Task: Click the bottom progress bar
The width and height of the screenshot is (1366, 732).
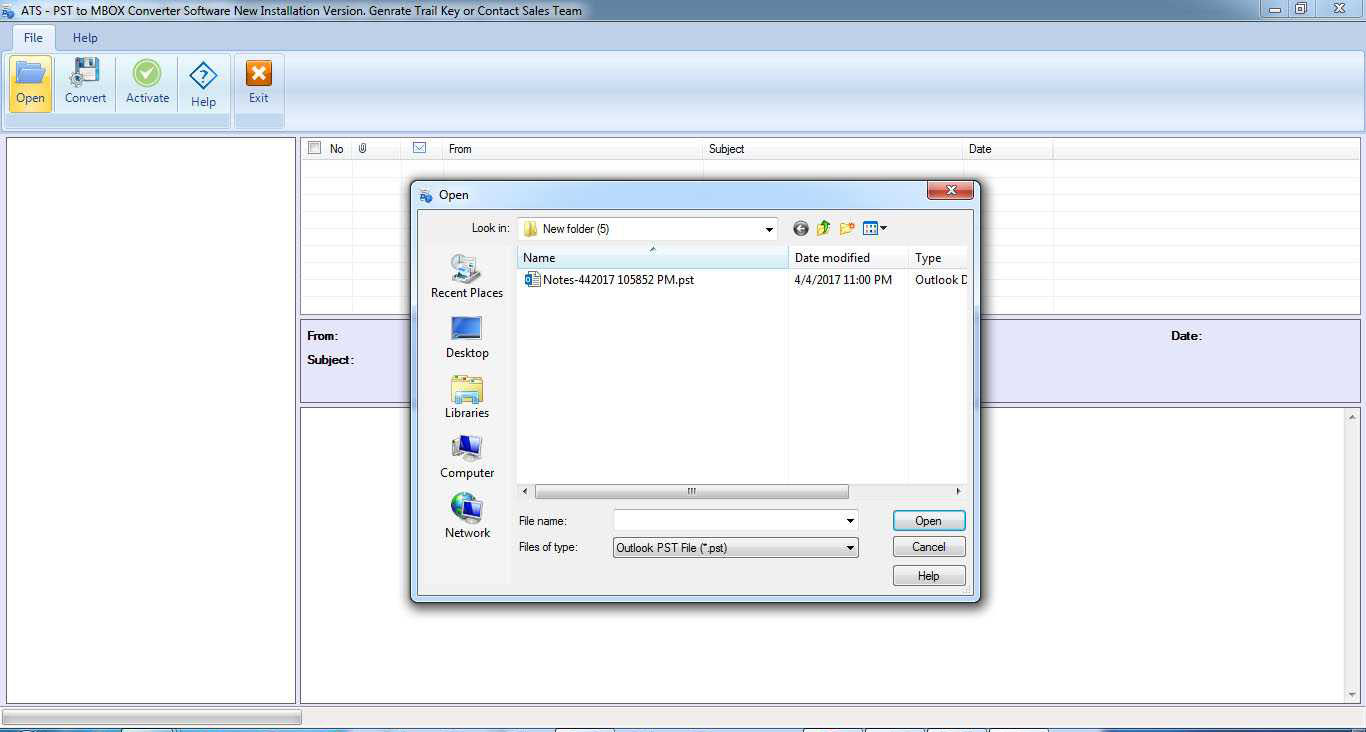Action: pyautogui.click(x=152, y=717)
